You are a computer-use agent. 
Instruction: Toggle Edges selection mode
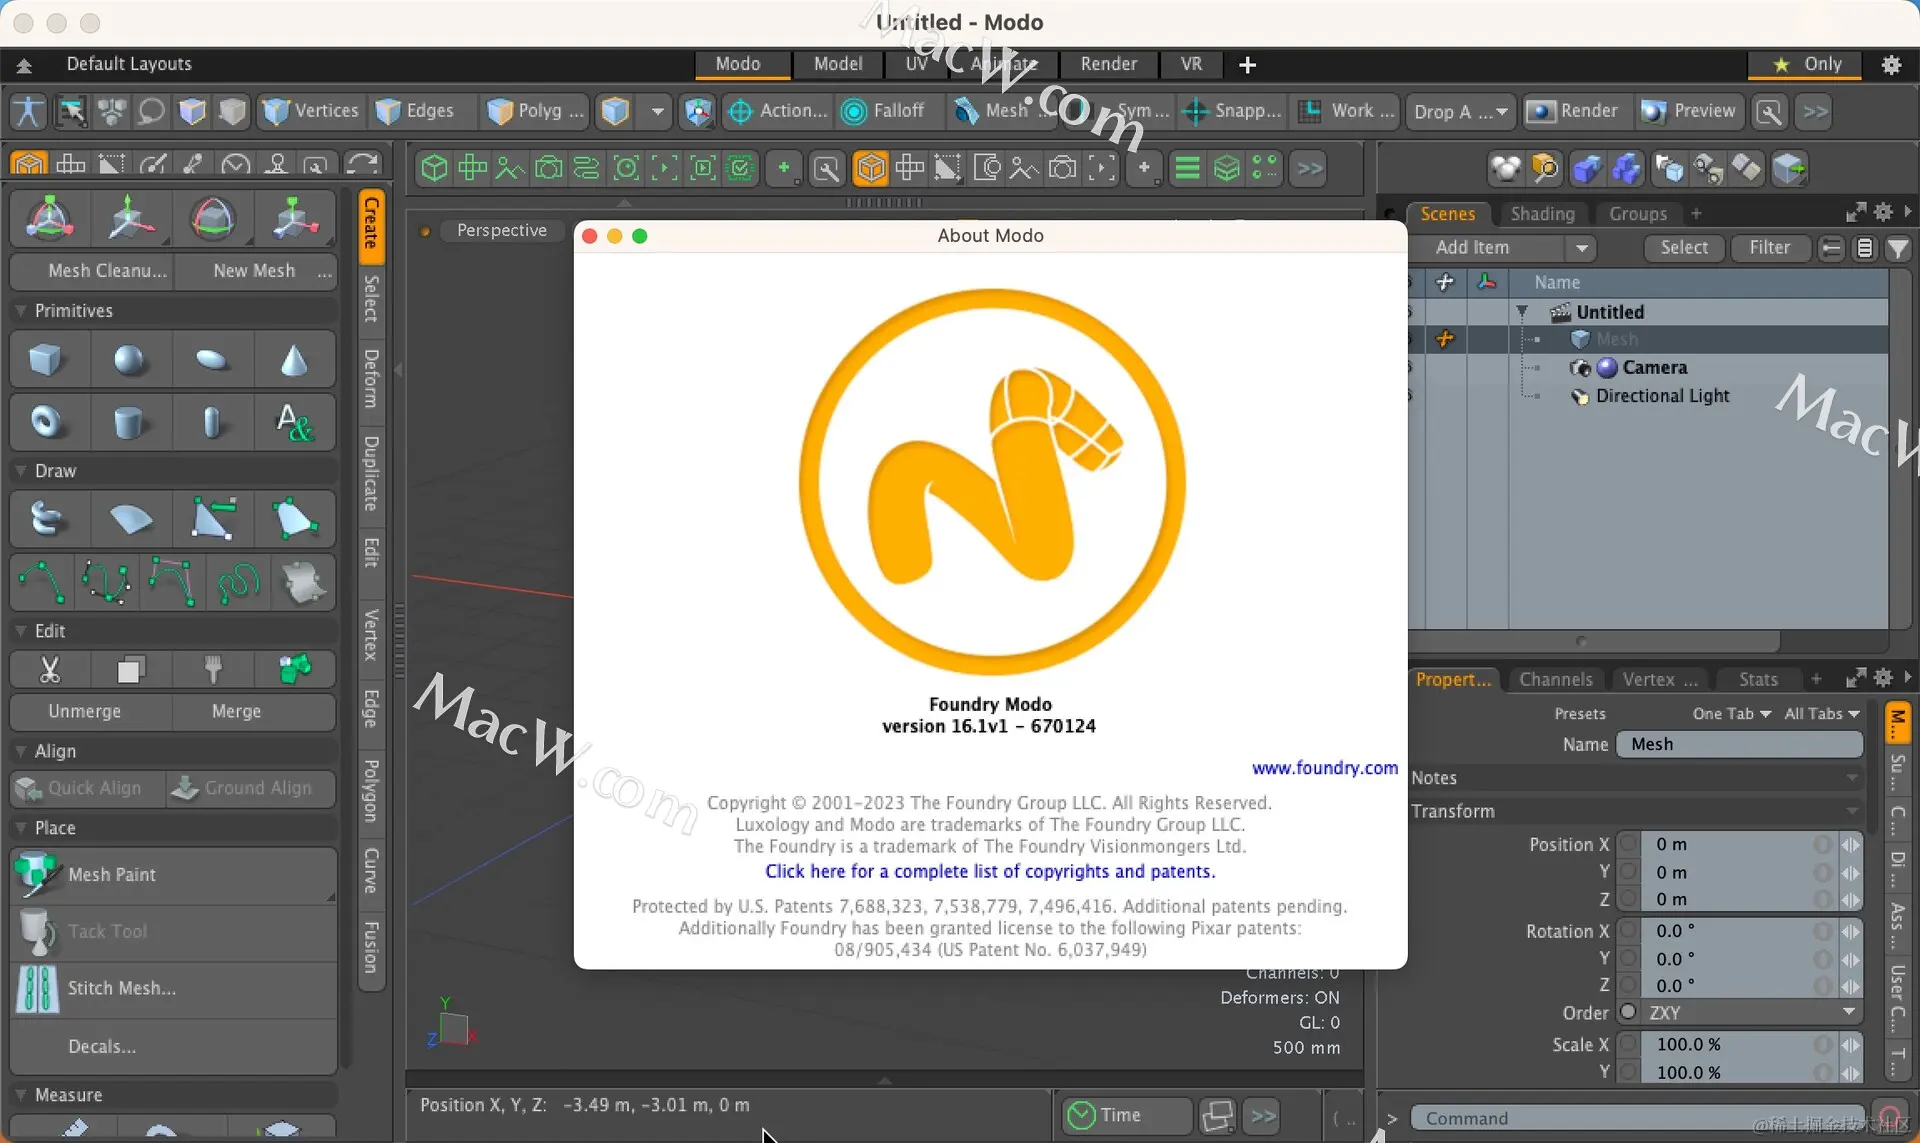point(415,111)
